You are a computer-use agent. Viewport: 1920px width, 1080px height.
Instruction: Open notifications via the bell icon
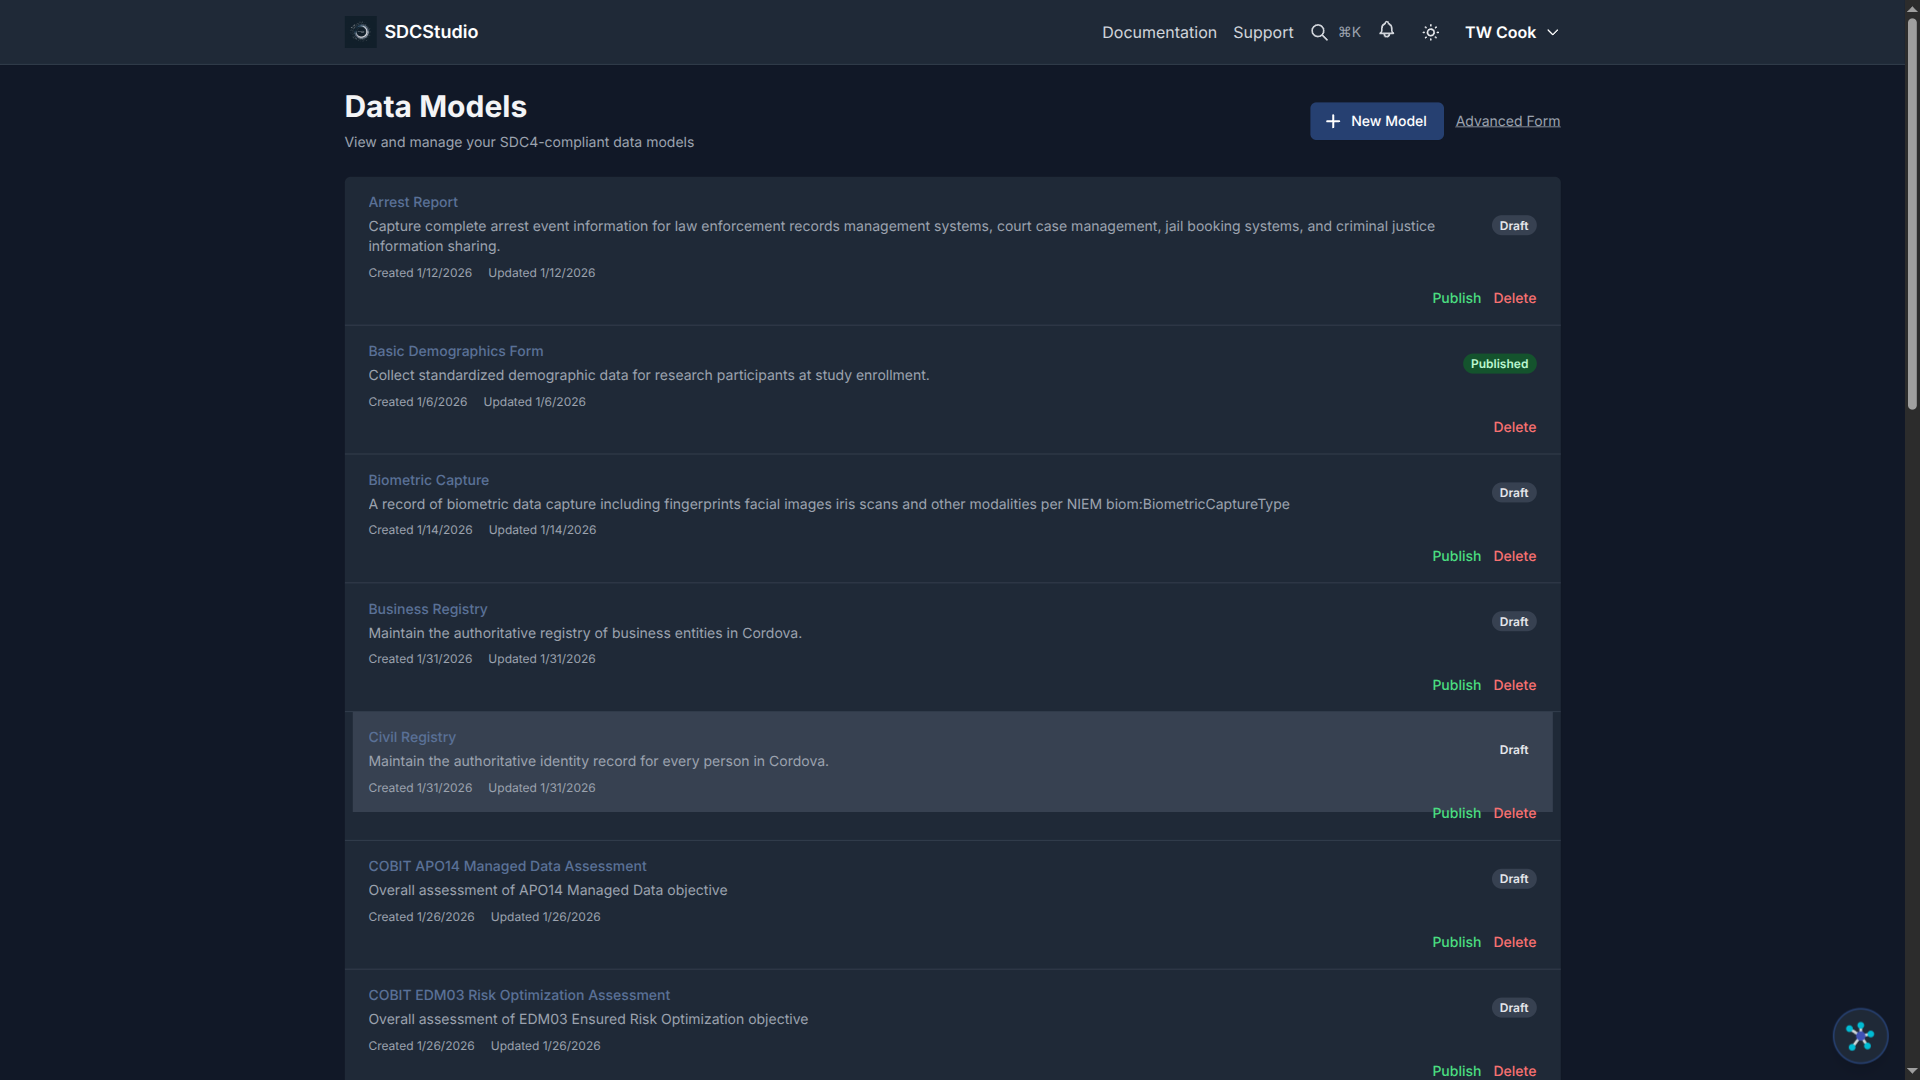pos(1387,31)
